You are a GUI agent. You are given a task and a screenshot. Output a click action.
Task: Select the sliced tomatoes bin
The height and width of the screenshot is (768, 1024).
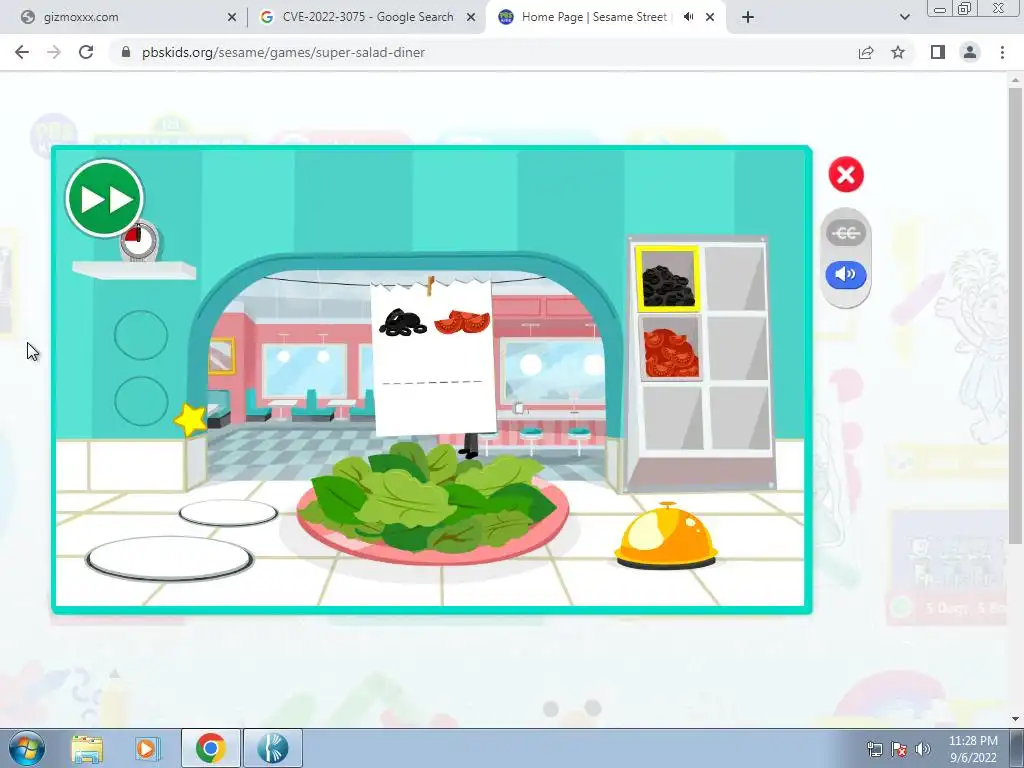click(670, 348)
